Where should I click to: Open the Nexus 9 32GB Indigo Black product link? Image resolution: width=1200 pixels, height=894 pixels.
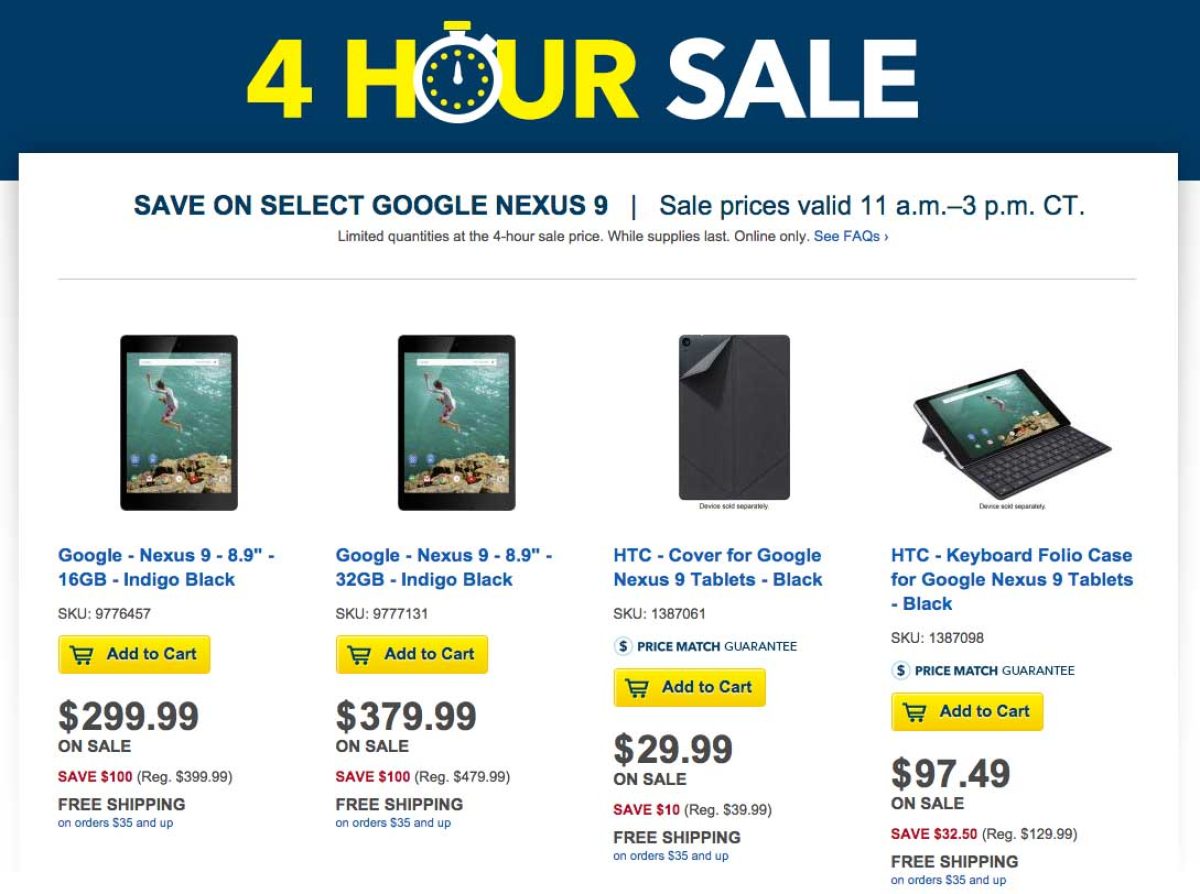pyautogui.click(x=443, y=567)
